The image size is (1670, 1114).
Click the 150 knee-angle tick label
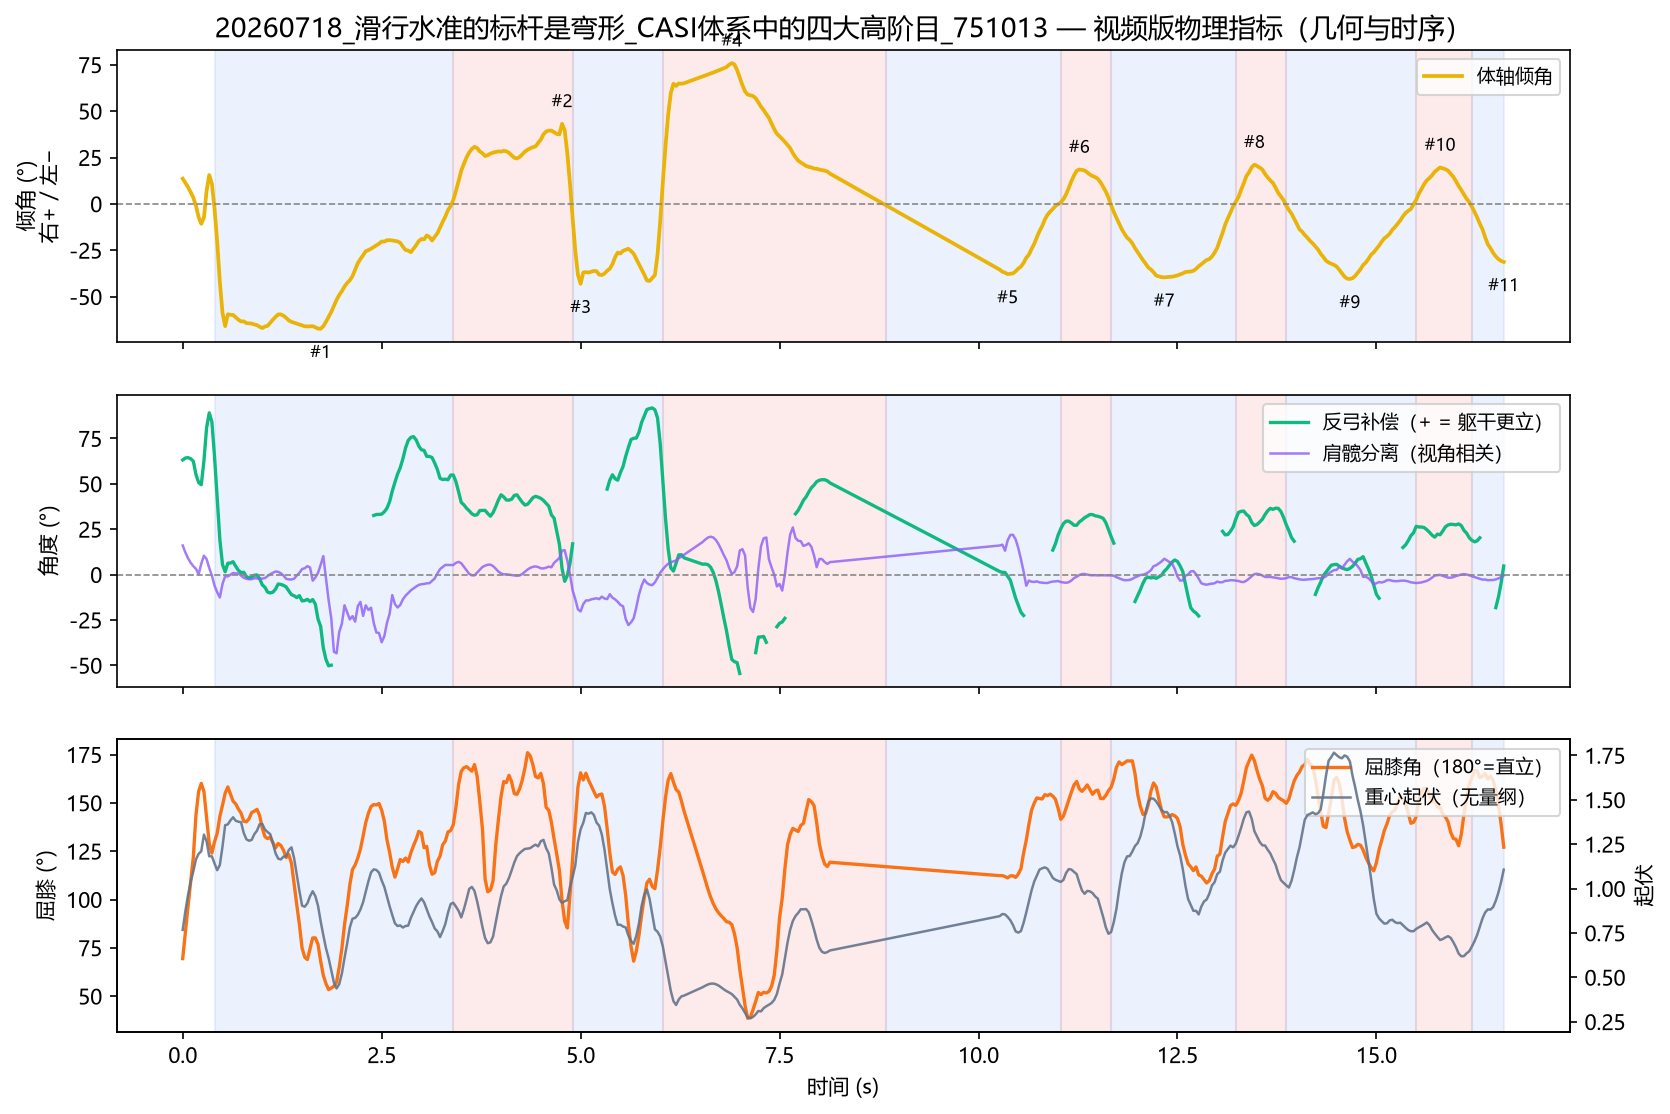click(86, 803)
